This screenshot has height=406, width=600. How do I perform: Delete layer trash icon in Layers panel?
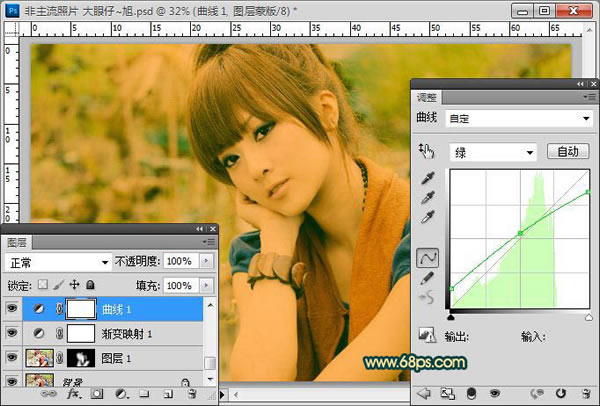click(192, 393)
